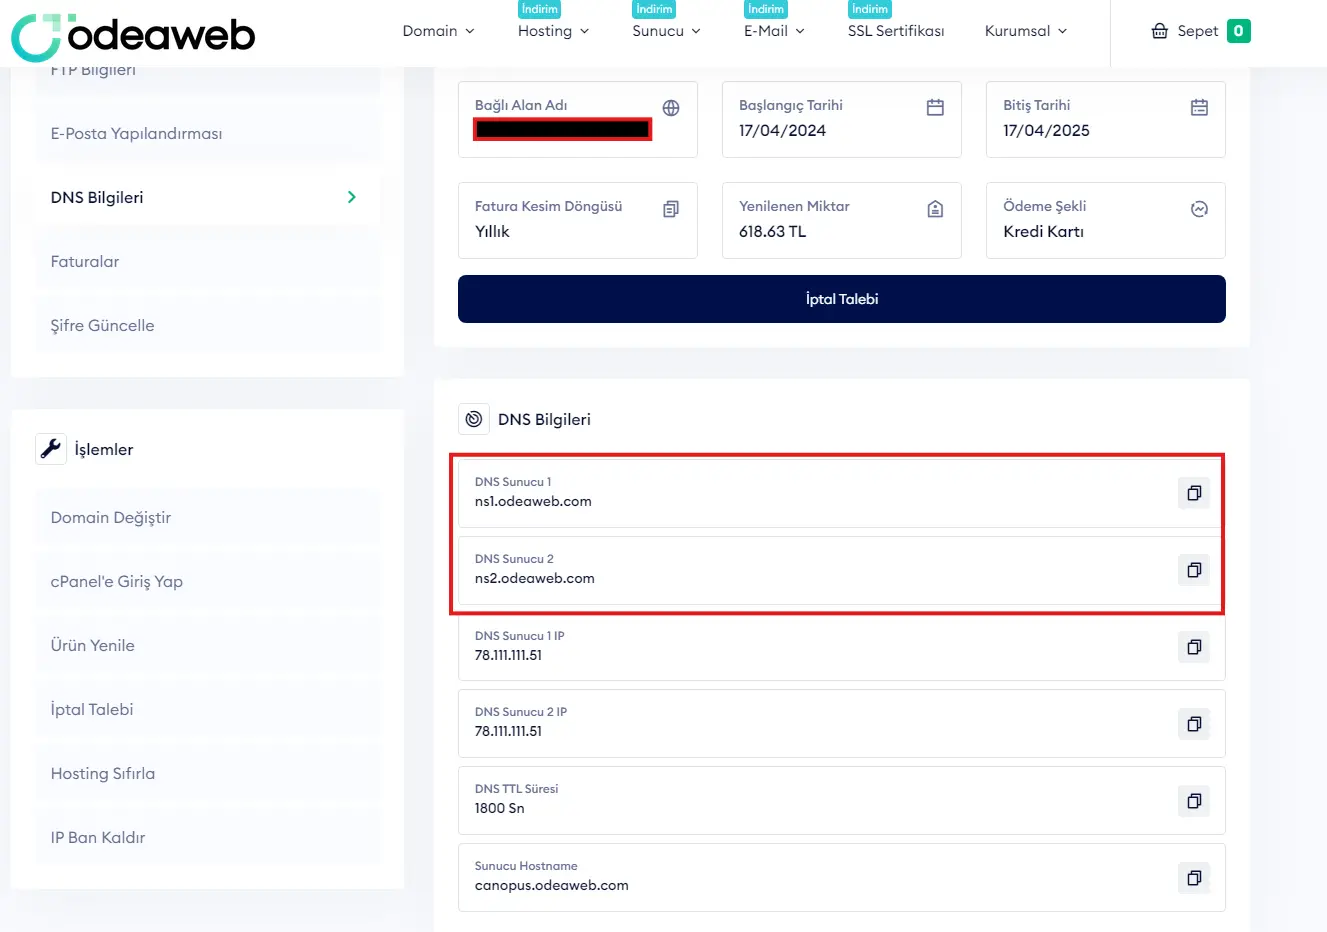1327x932 pixels.
Task: Copy the DNS TTL Süresi value
Action: (1194, 801)
